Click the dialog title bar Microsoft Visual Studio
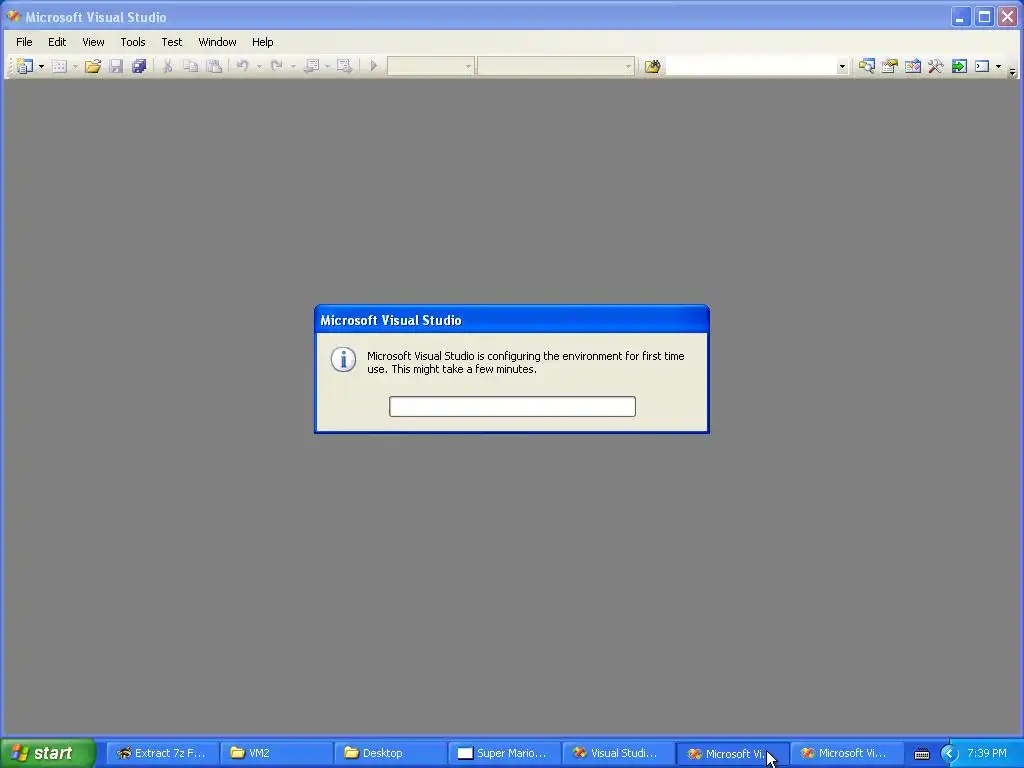The width and height of the screenshot is (1024, 768). (x=512, y=320)
